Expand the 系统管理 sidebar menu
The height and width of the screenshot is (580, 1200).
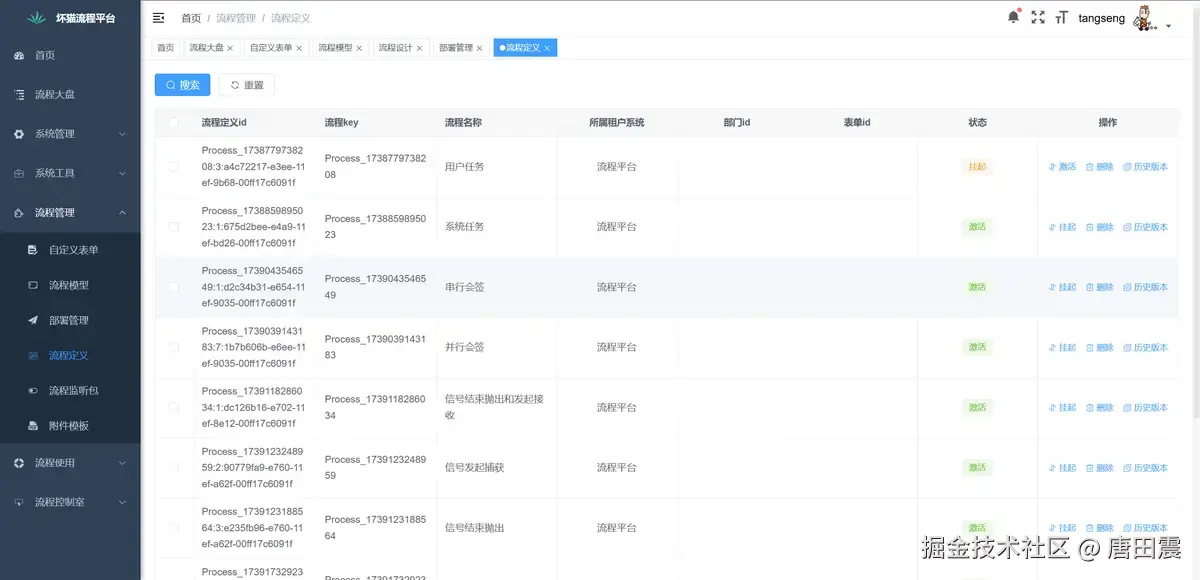click(70, 133)
